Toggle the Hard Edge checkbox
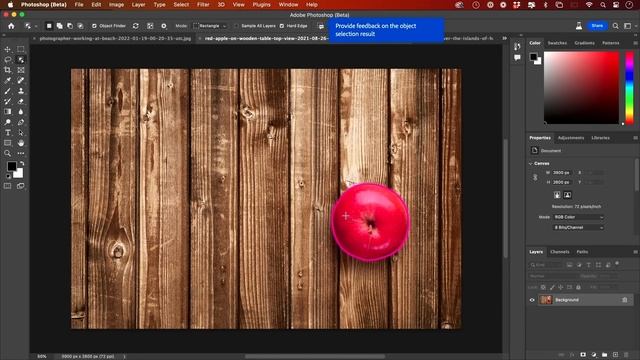The image size is (640, 360). point(282,26)
